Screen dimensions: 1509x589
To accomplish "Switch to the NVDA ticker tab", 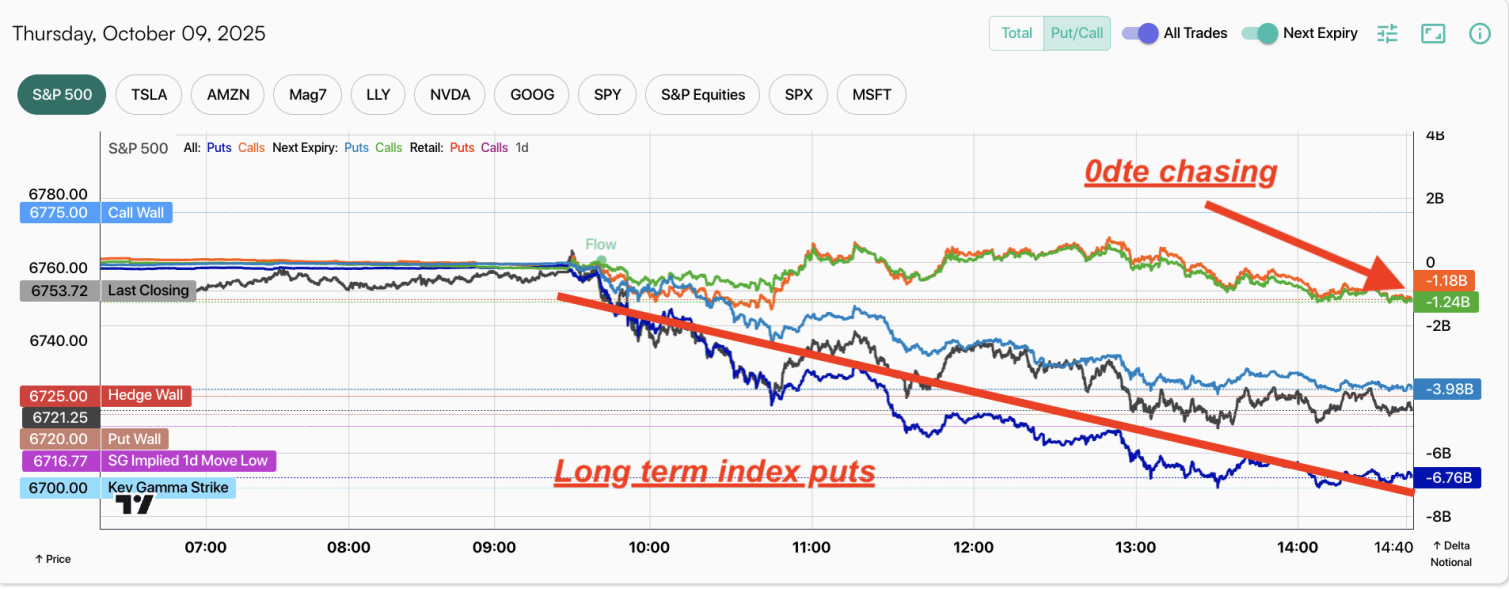I will tap(450, 95).
